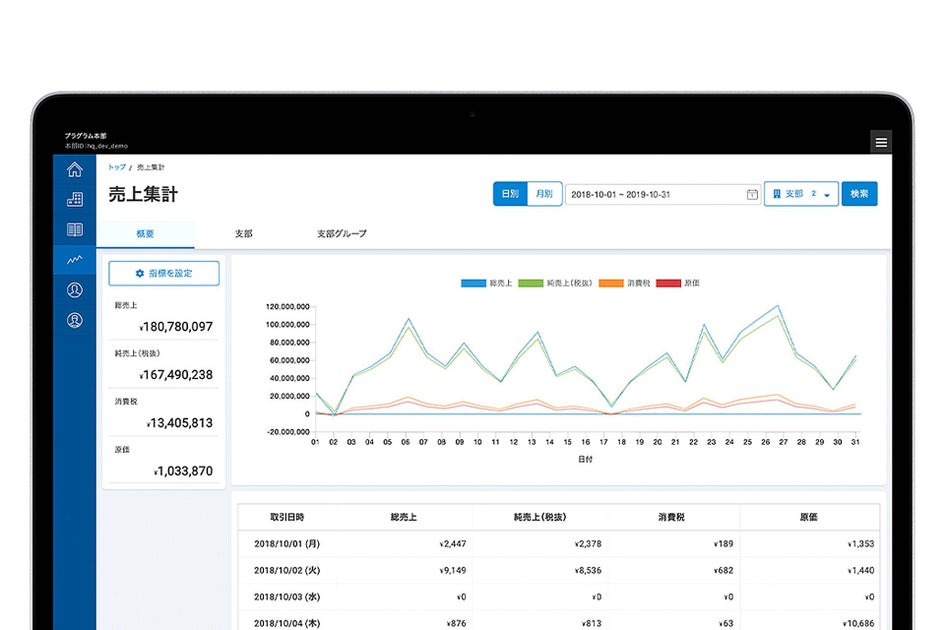The image size is (945, 630).
Task: Toggle the 原価 red legend series
Action: coord(678,283)
